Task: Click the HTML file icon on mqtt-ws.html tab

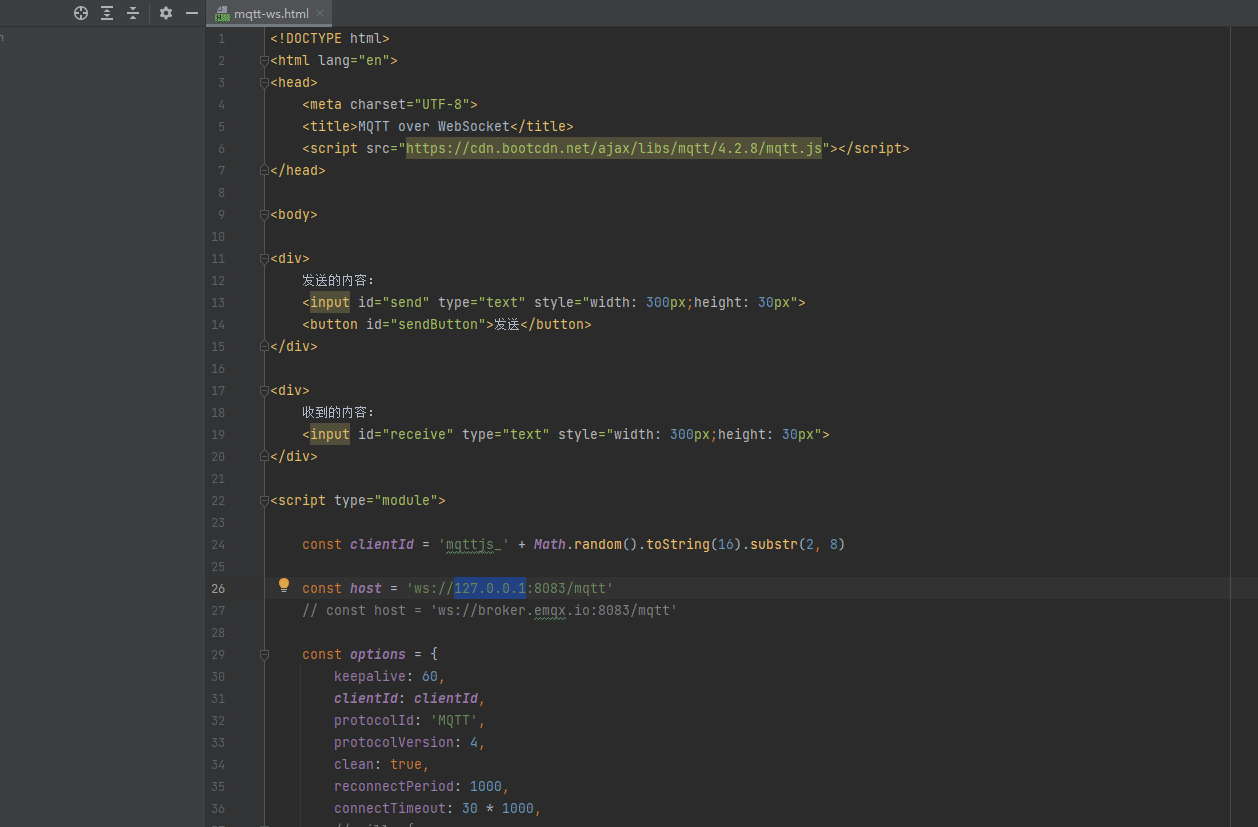Action: pos(222,14)
